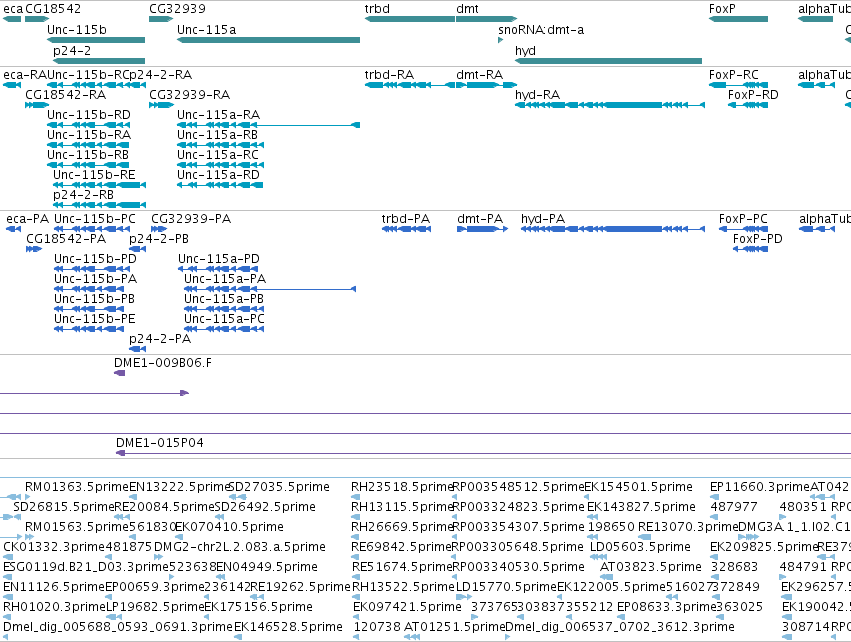The image size is (851, 642).
Task: Click the p24-2-RB transcript
Action: click(x=99, y=205)
